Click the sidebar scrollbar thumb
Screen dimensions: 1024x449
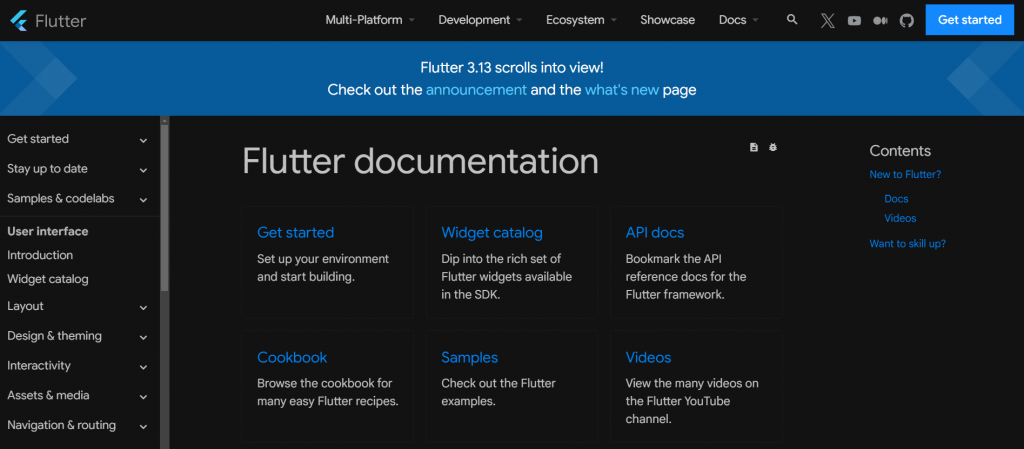[165, 208]
